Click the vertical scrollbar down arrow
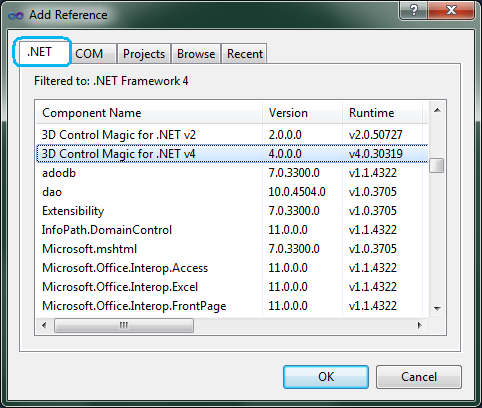 click(437, 309)
